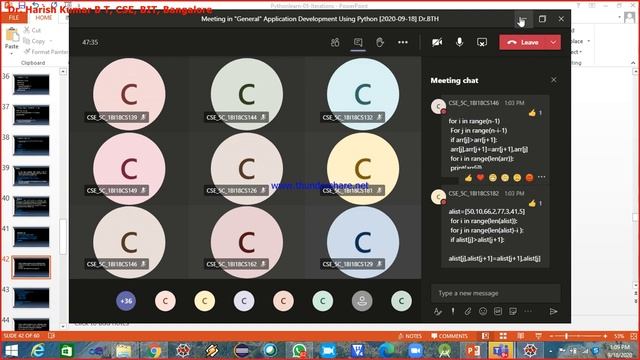
Task: Open the chat Format text options
Action: 438,311
